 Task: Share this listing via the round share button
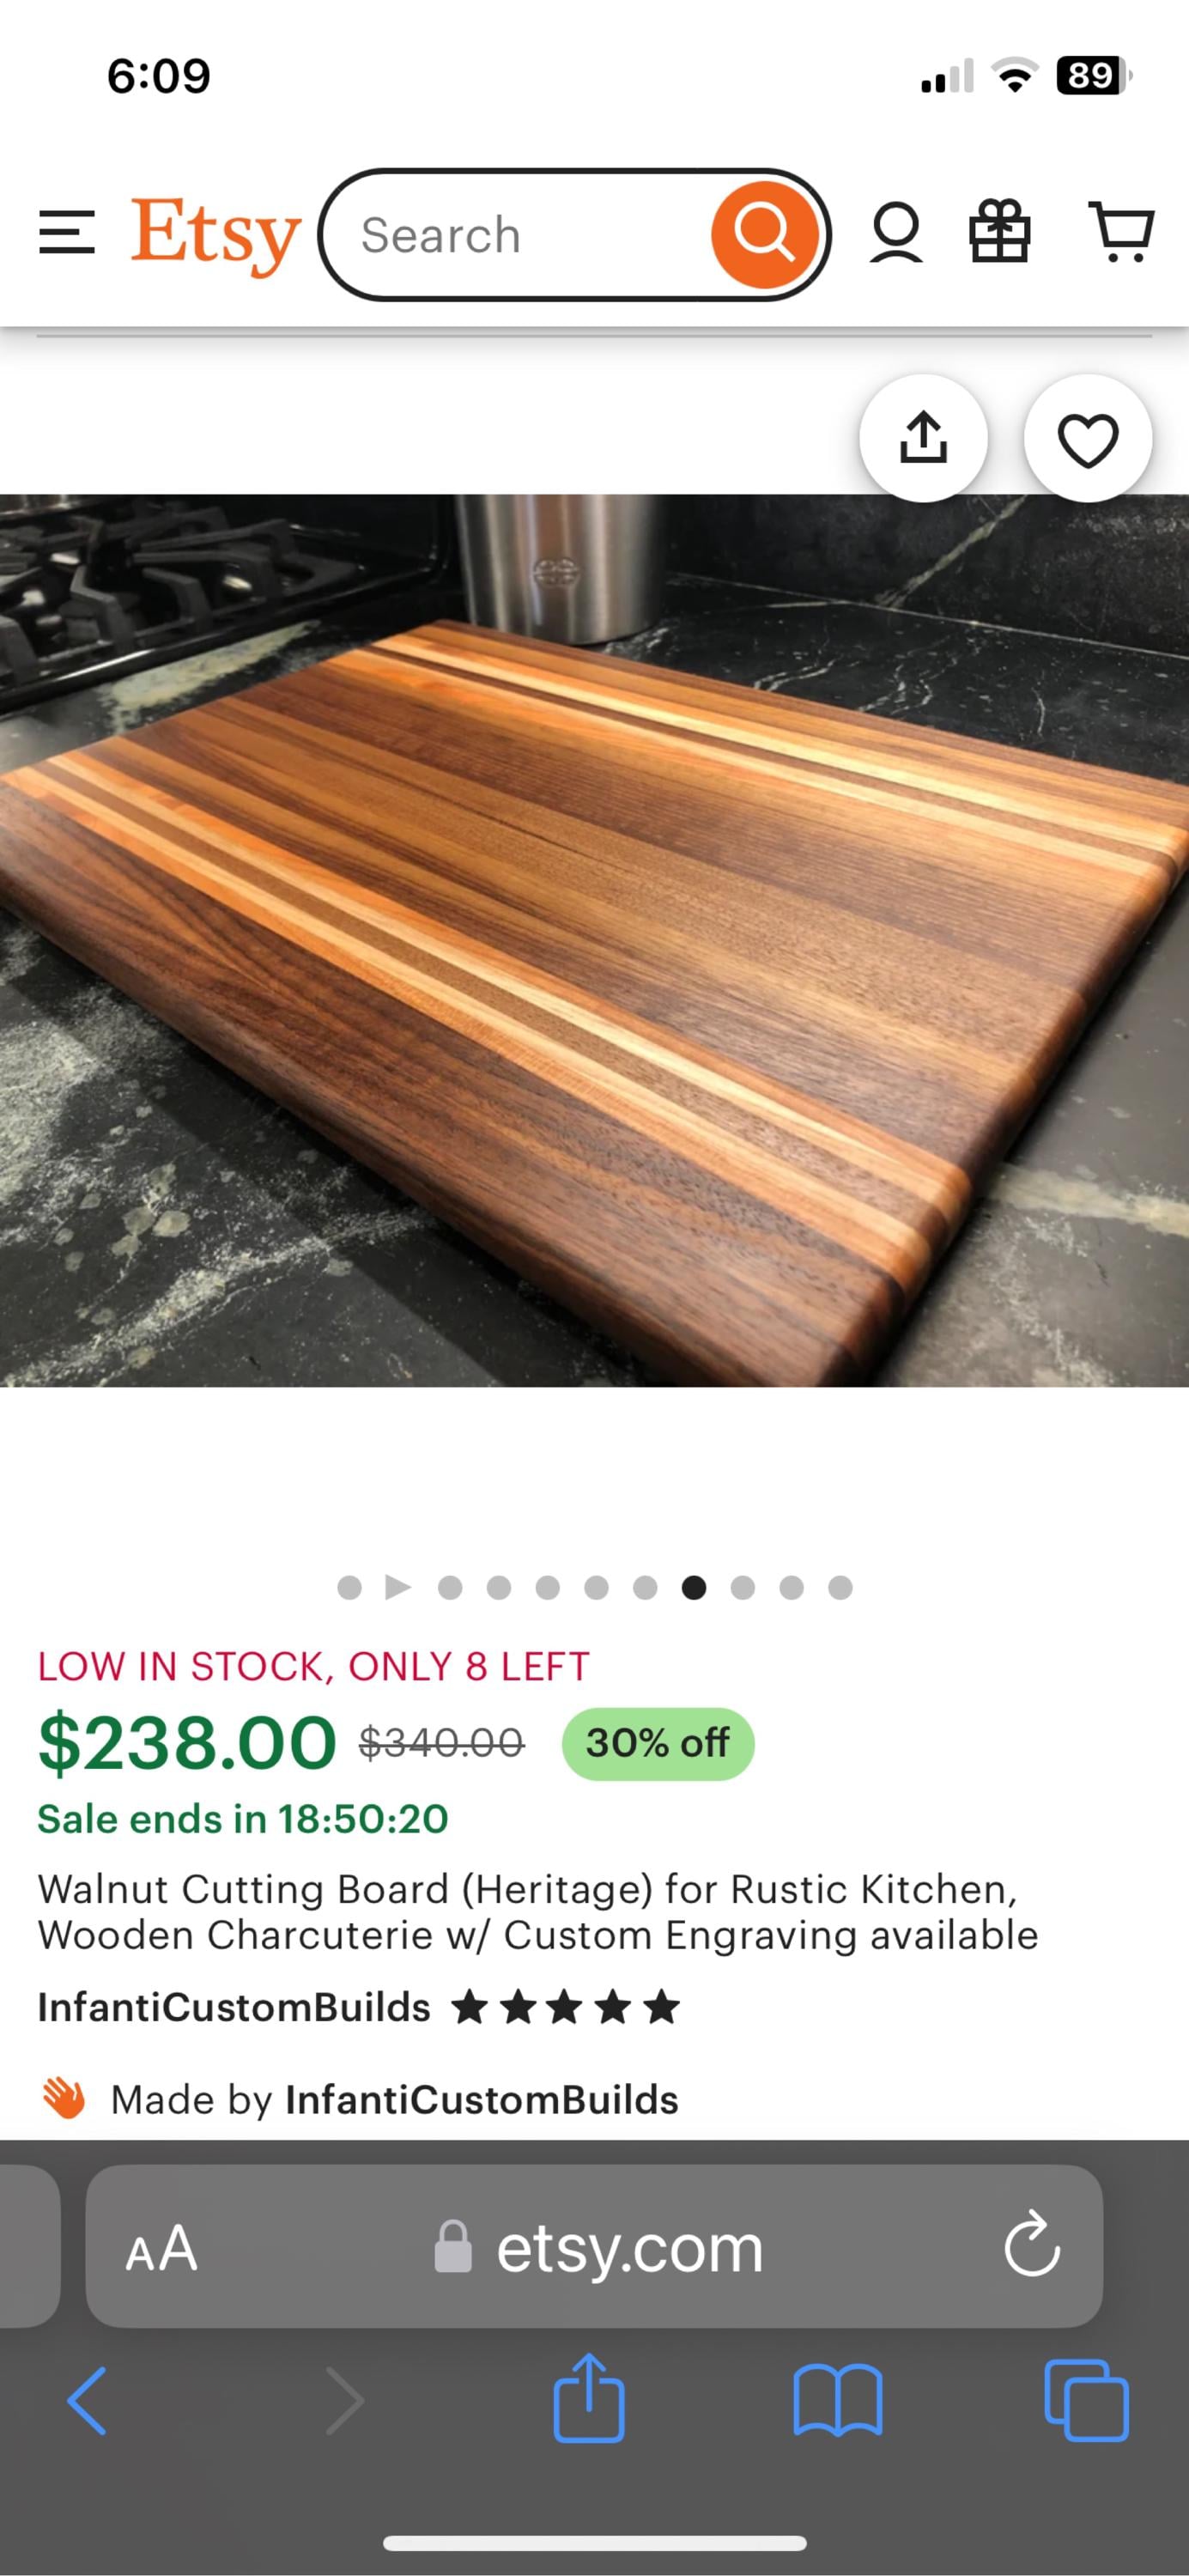(923, 438)
